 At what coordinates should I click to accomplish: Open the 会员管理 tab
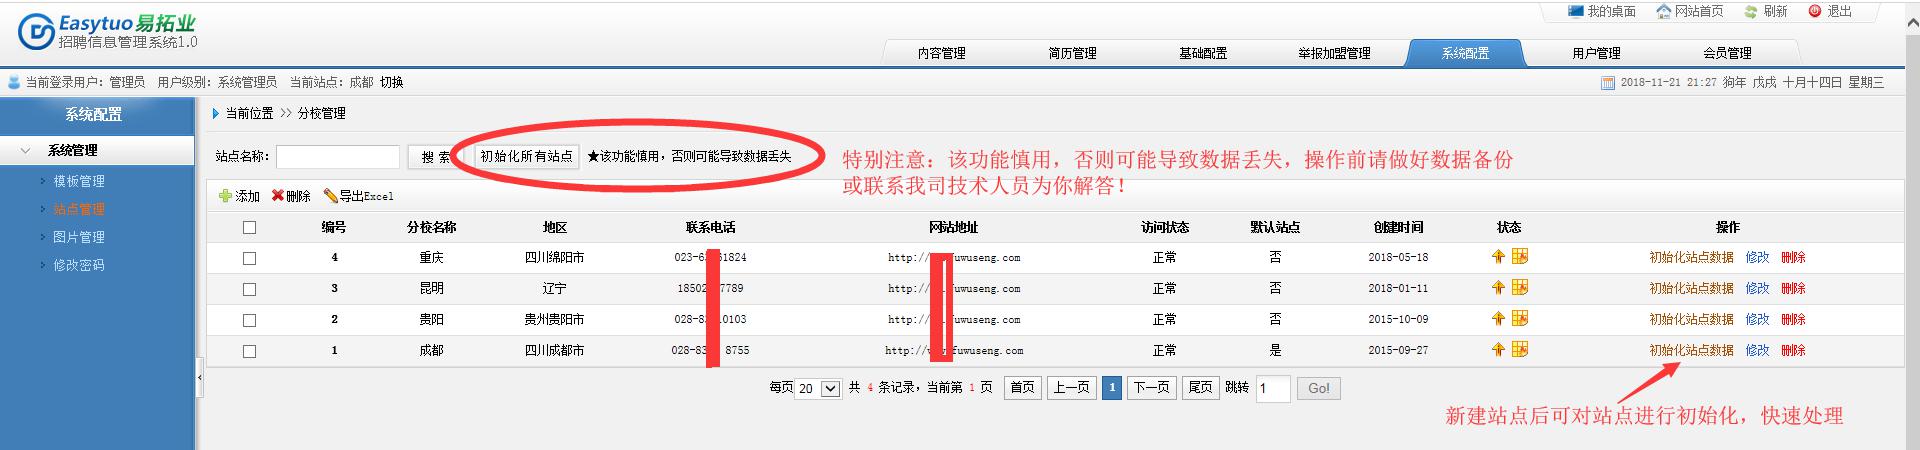point(1727,53)
